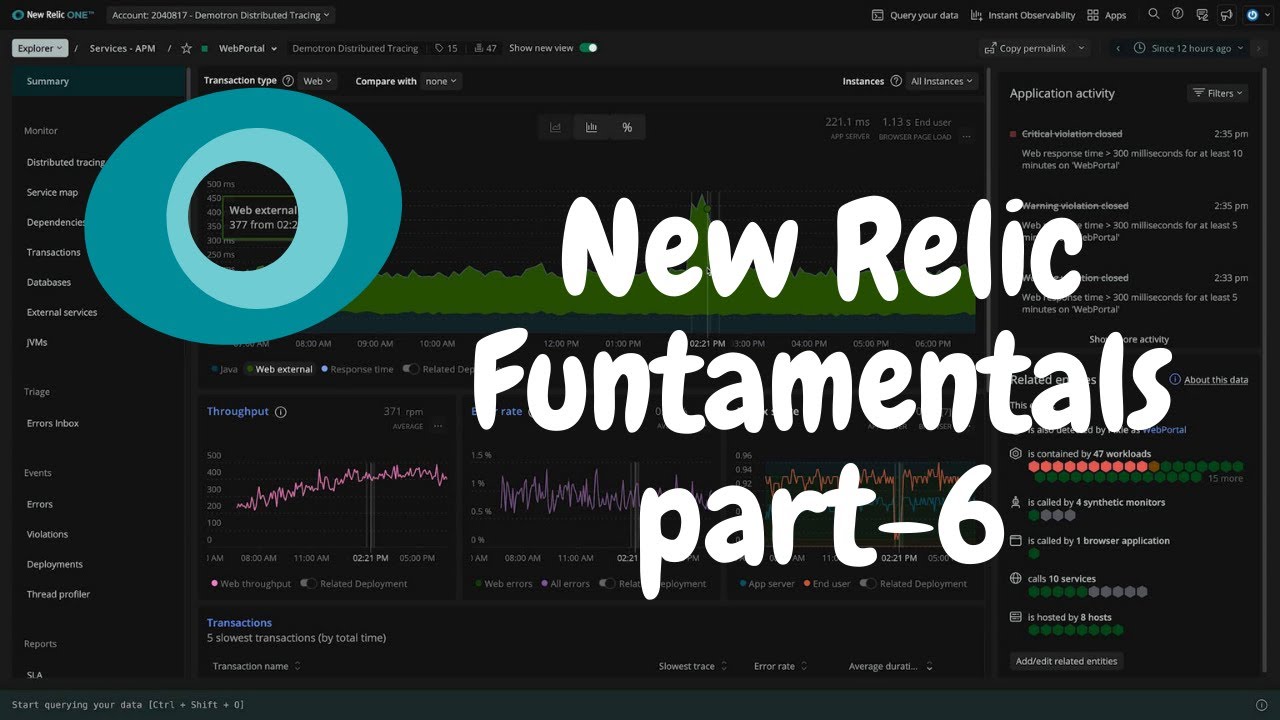Open the help question-mark menu
The image size is (1280, 720).
(x=1177, y=14)
